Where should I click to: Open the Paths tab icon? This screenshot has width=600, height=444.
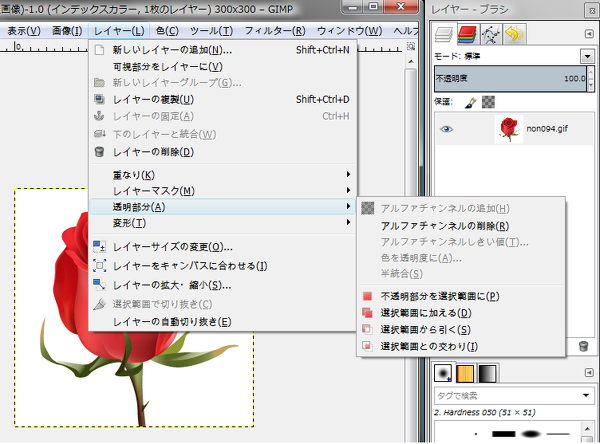[x=491, y=35]
